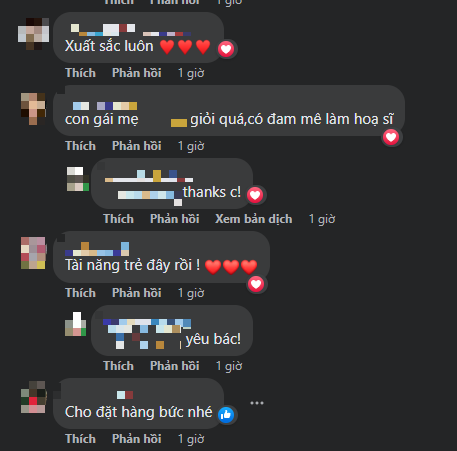Reply to 'yêu bác!' via Phản hồi
The width and height of the screenshot is (457, 451).
[x=175, y=366]
